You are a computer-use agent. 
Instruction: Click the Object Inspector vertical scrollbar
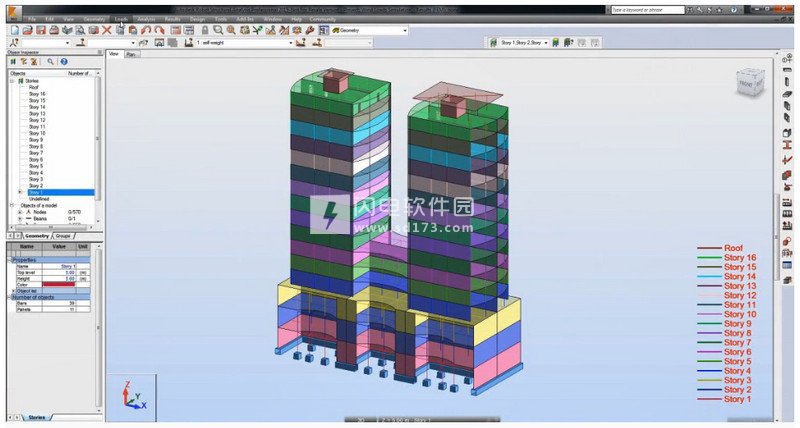pyautogui.click(x=98, y=138)
